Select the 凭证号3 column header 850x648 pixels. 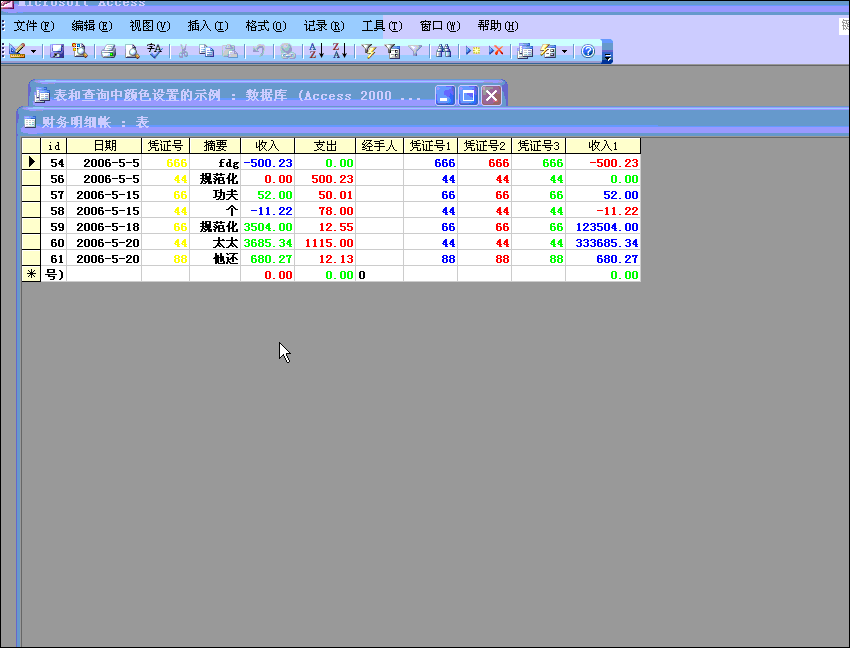539,145
